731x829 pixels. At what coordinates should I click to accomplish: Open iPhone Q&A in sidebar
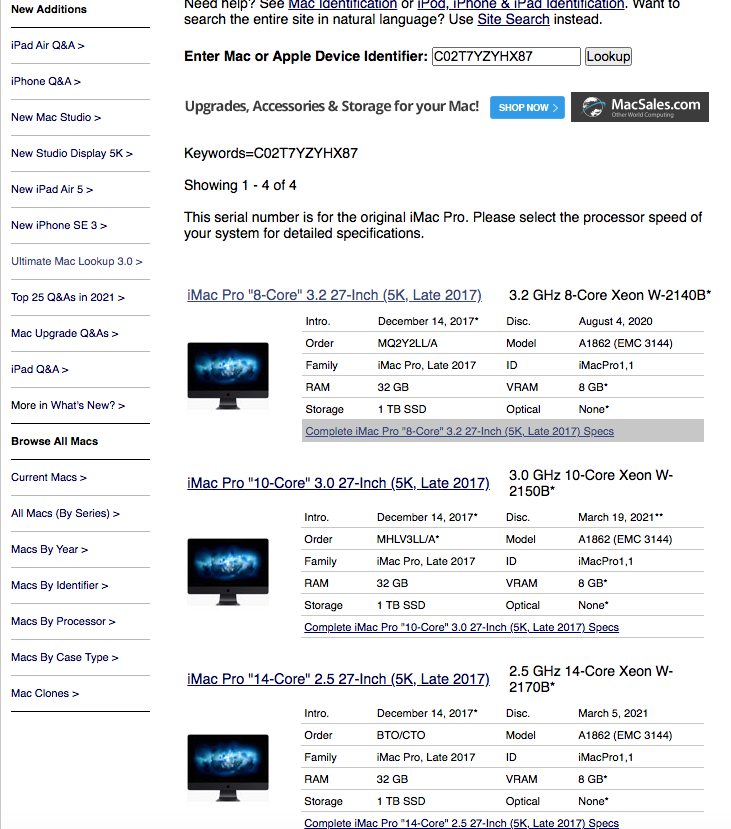(x=45, y=81)
